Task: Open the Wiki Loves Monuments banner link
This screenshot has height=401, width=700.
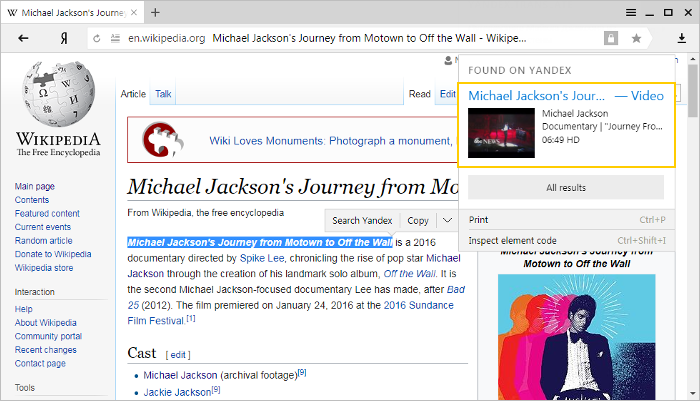Action: pyautogui.click(x=330, y=141)
